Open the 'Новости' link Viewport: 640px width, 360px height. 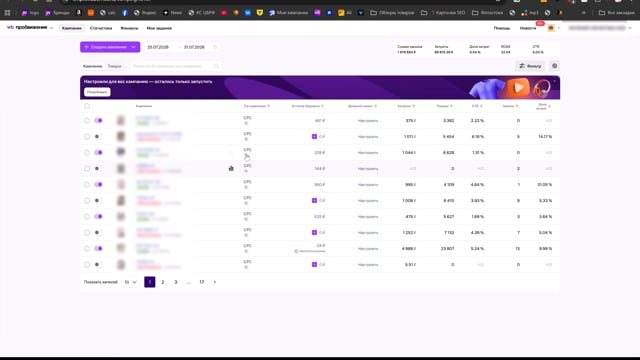coord(528,28)
